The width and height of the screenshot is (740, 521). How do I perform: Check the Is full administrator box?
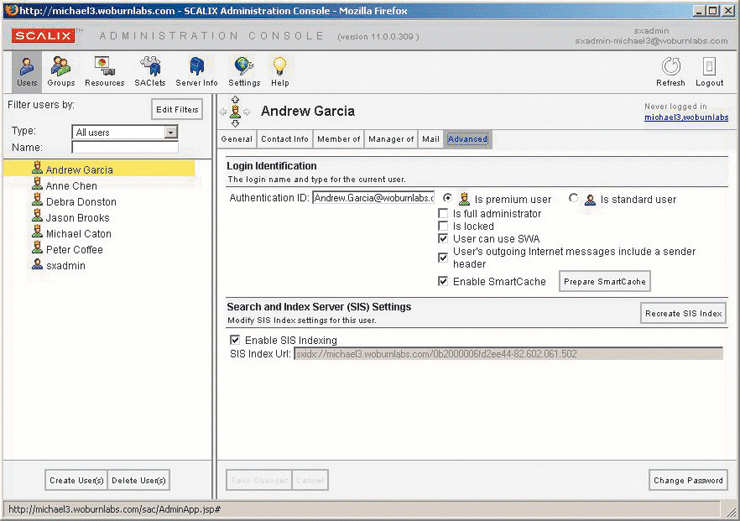coord(443,213)
